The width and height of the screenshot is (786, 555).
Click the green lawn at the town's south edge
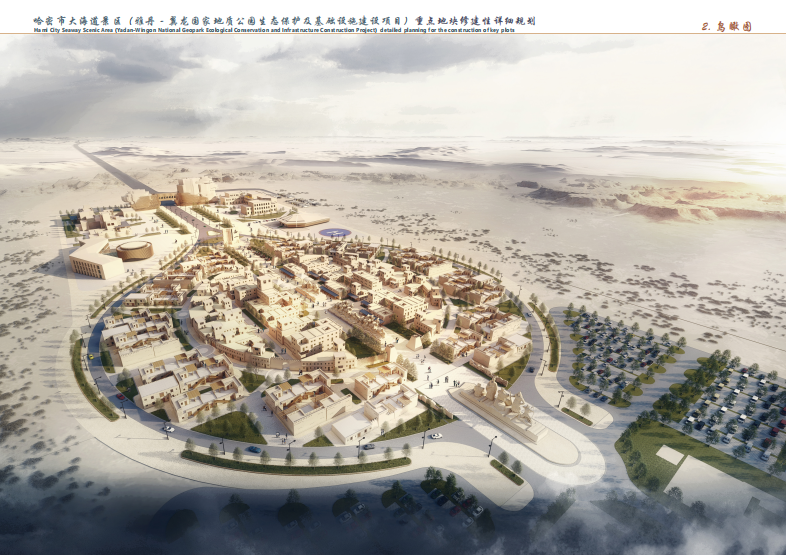232,427
